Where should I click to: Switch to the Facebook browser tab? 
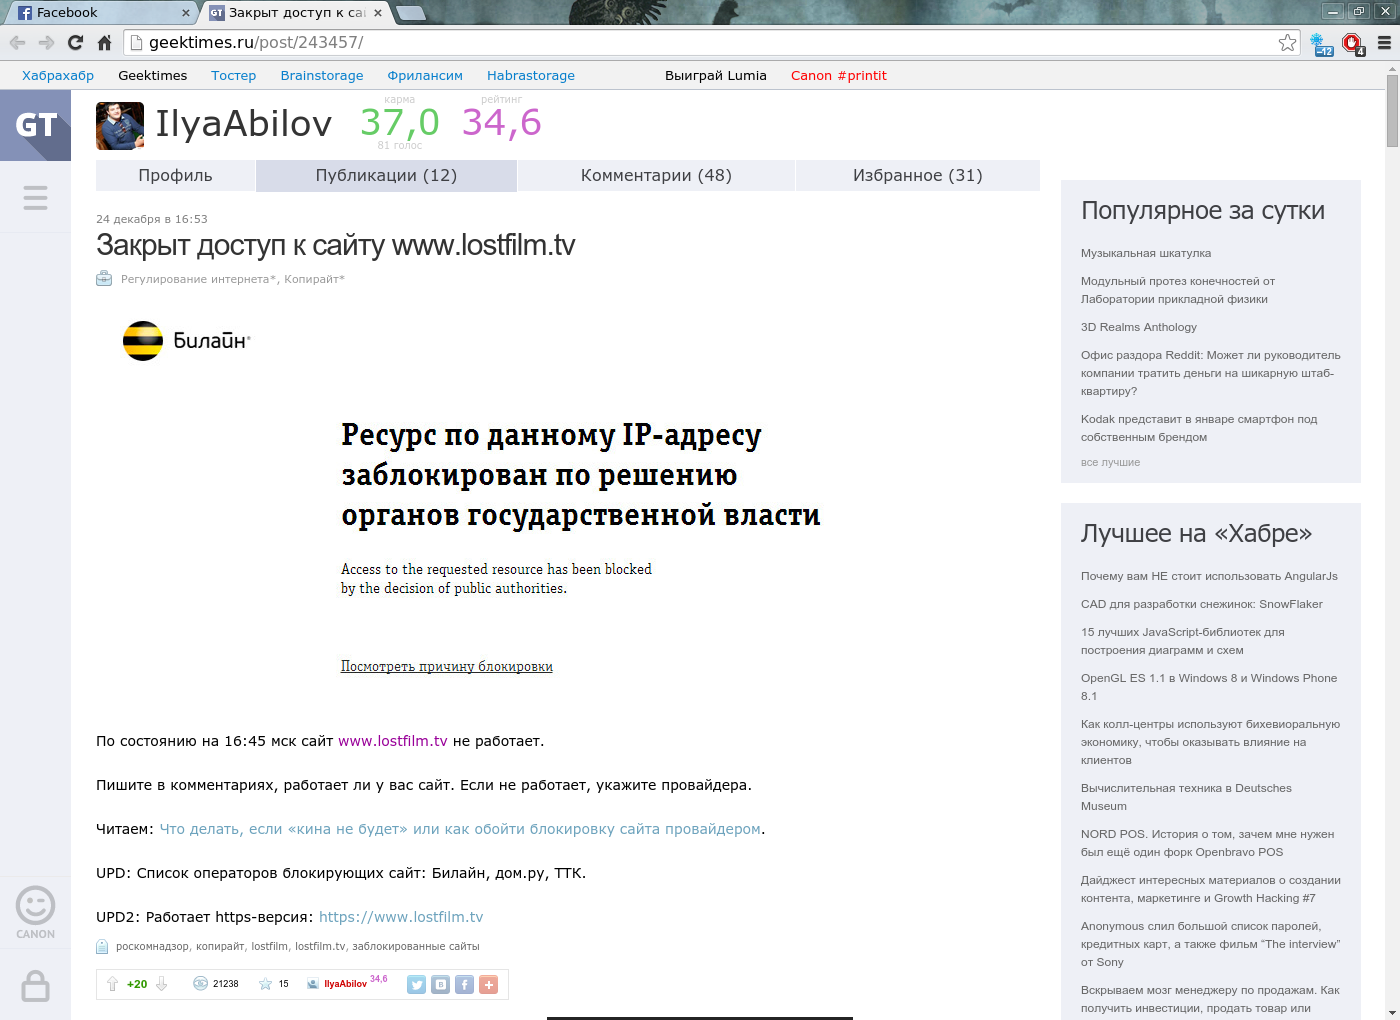100,13
